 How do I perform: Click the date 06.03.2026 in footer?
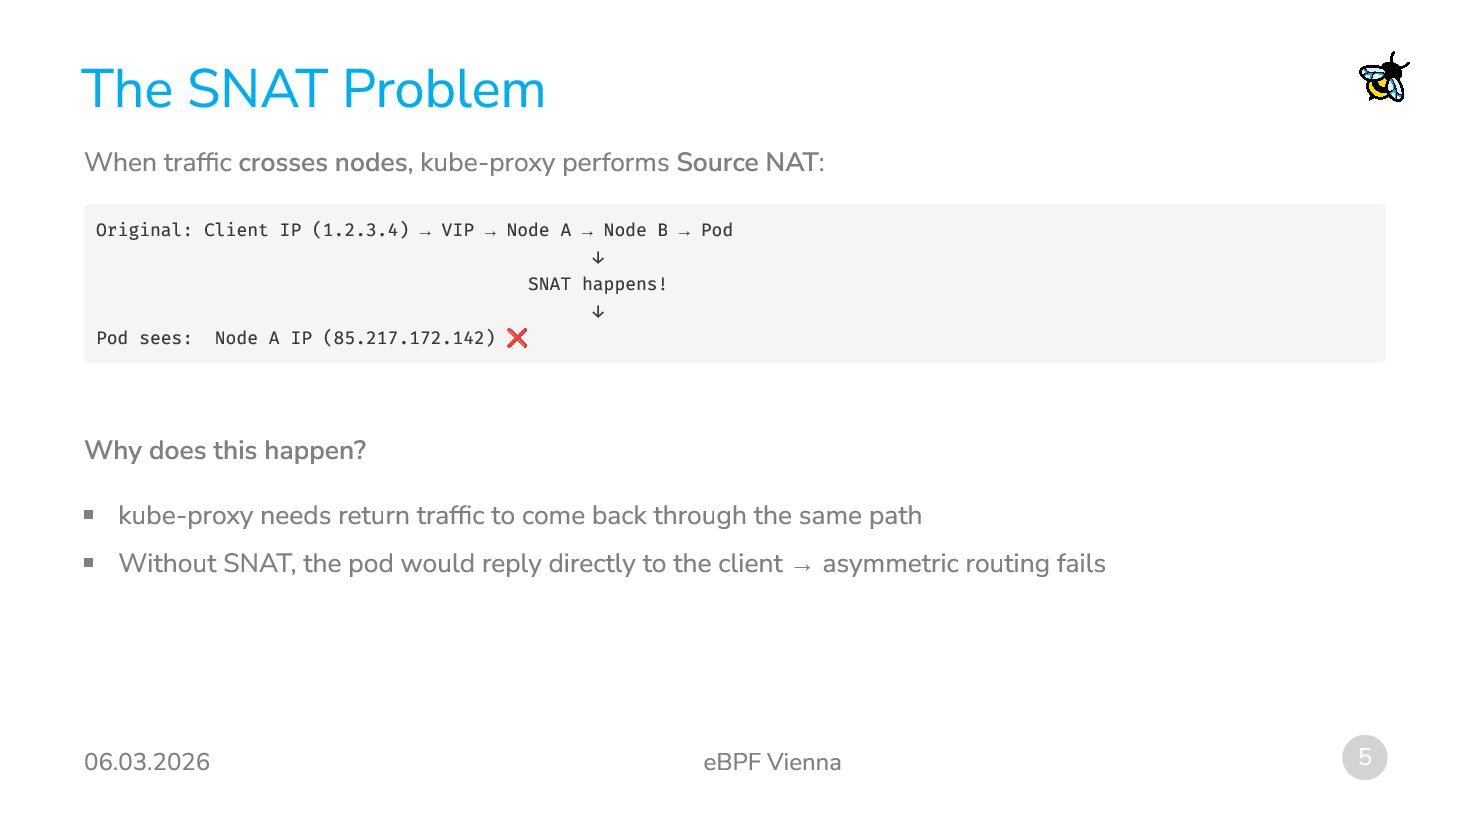click(147, 762)
